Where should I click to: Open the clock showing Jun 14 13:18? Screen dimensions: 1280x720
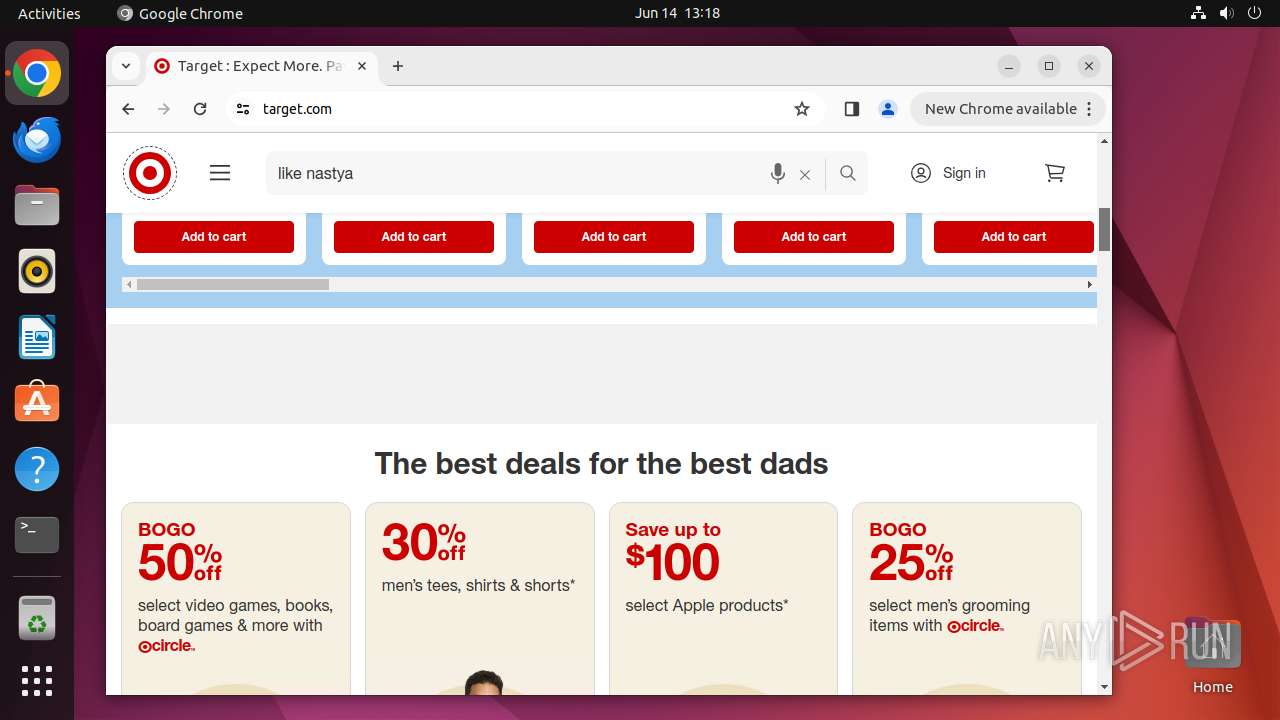tap(677, 13)
